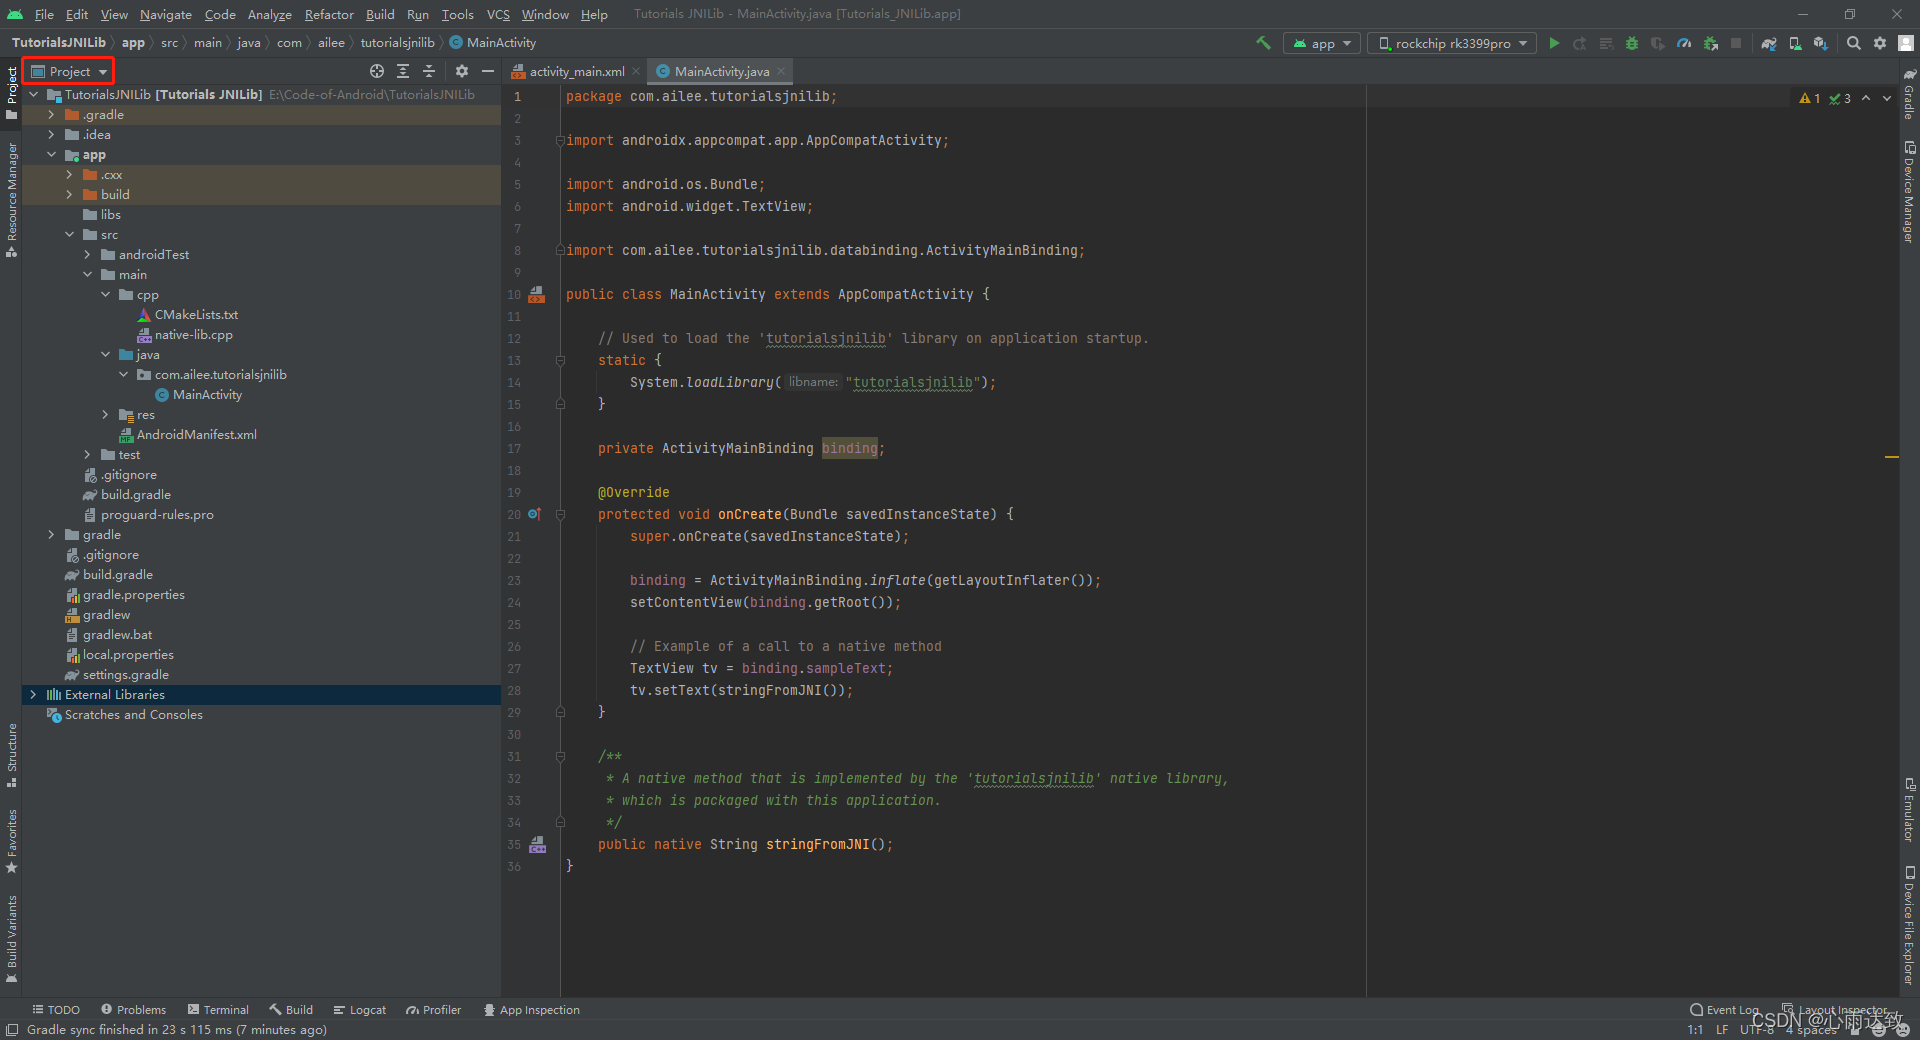Expand the res folder

coord(105,415)
